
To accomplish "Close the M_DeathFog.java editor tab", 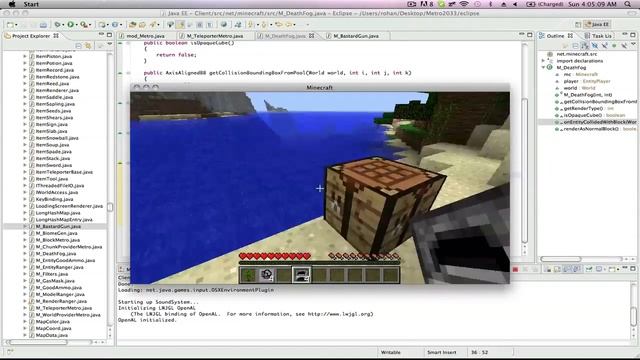I will click(x=312, y=36).
